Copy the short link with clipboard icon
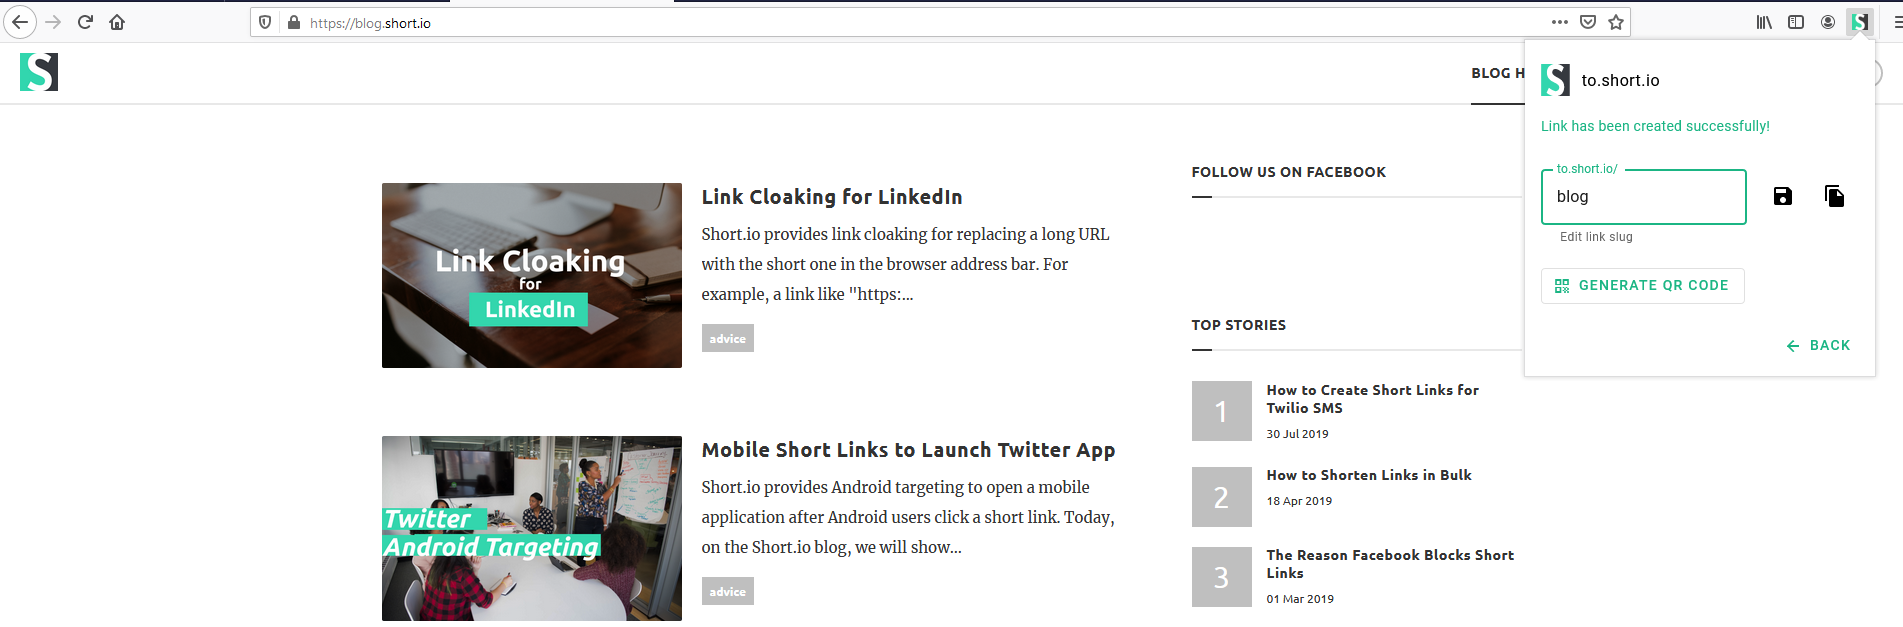The width and height of the screenshot is (1903, 627). tap(1834, 196)
